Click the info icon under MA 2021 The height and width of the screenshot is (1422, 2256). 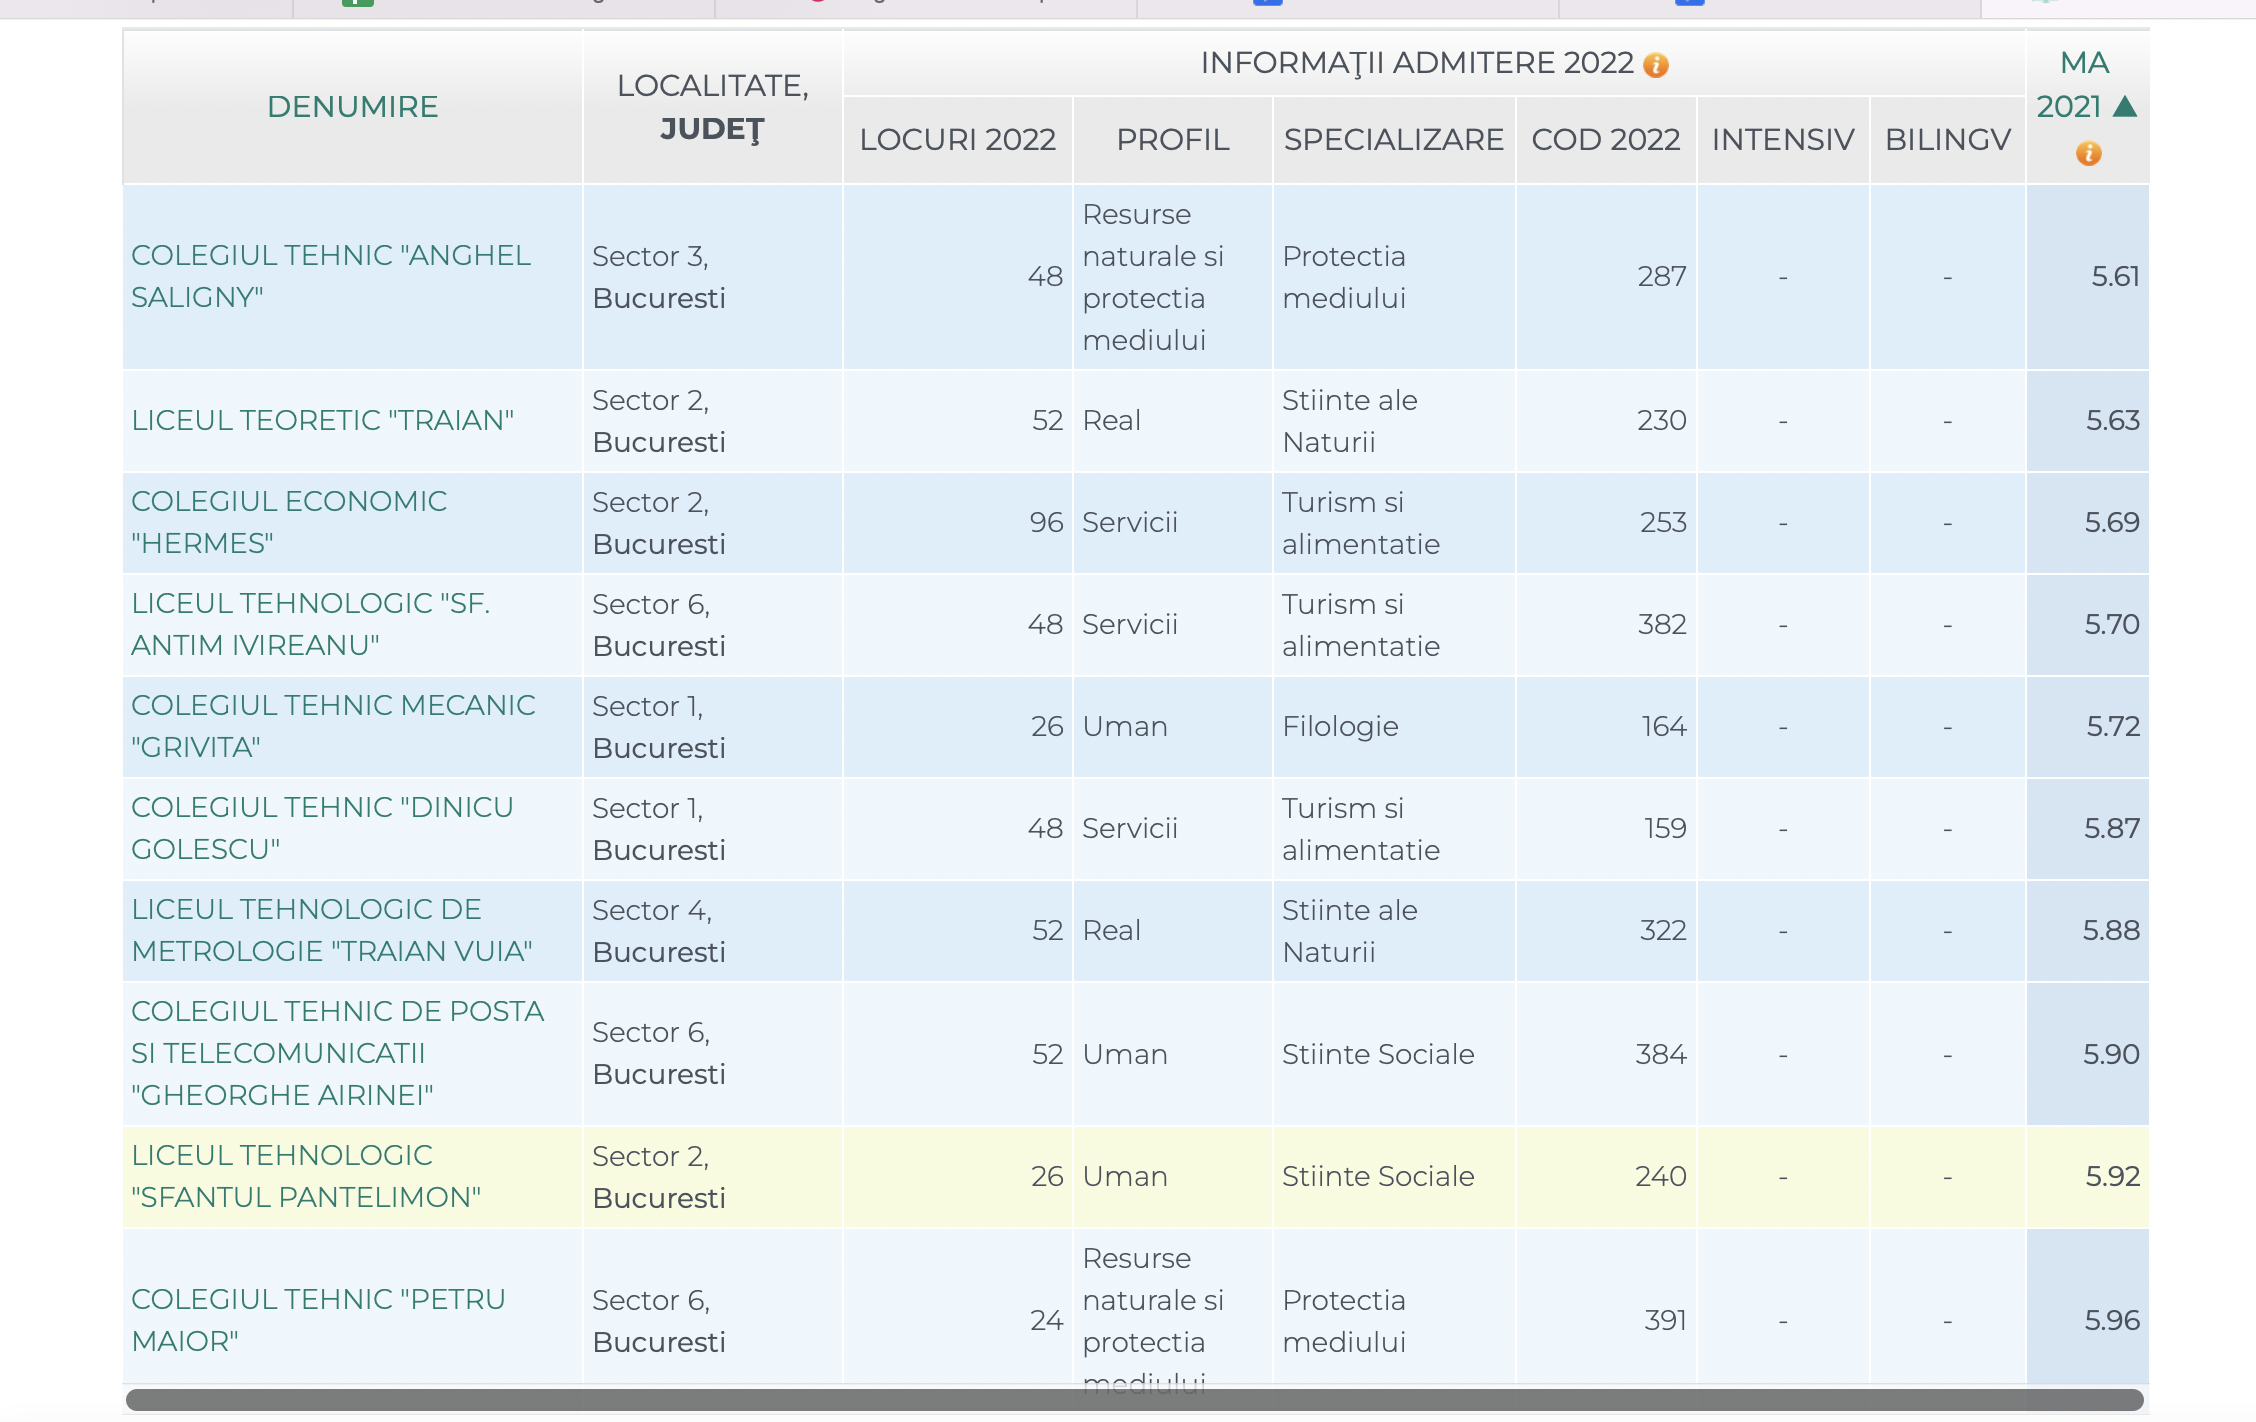[x=2088, y=153]
